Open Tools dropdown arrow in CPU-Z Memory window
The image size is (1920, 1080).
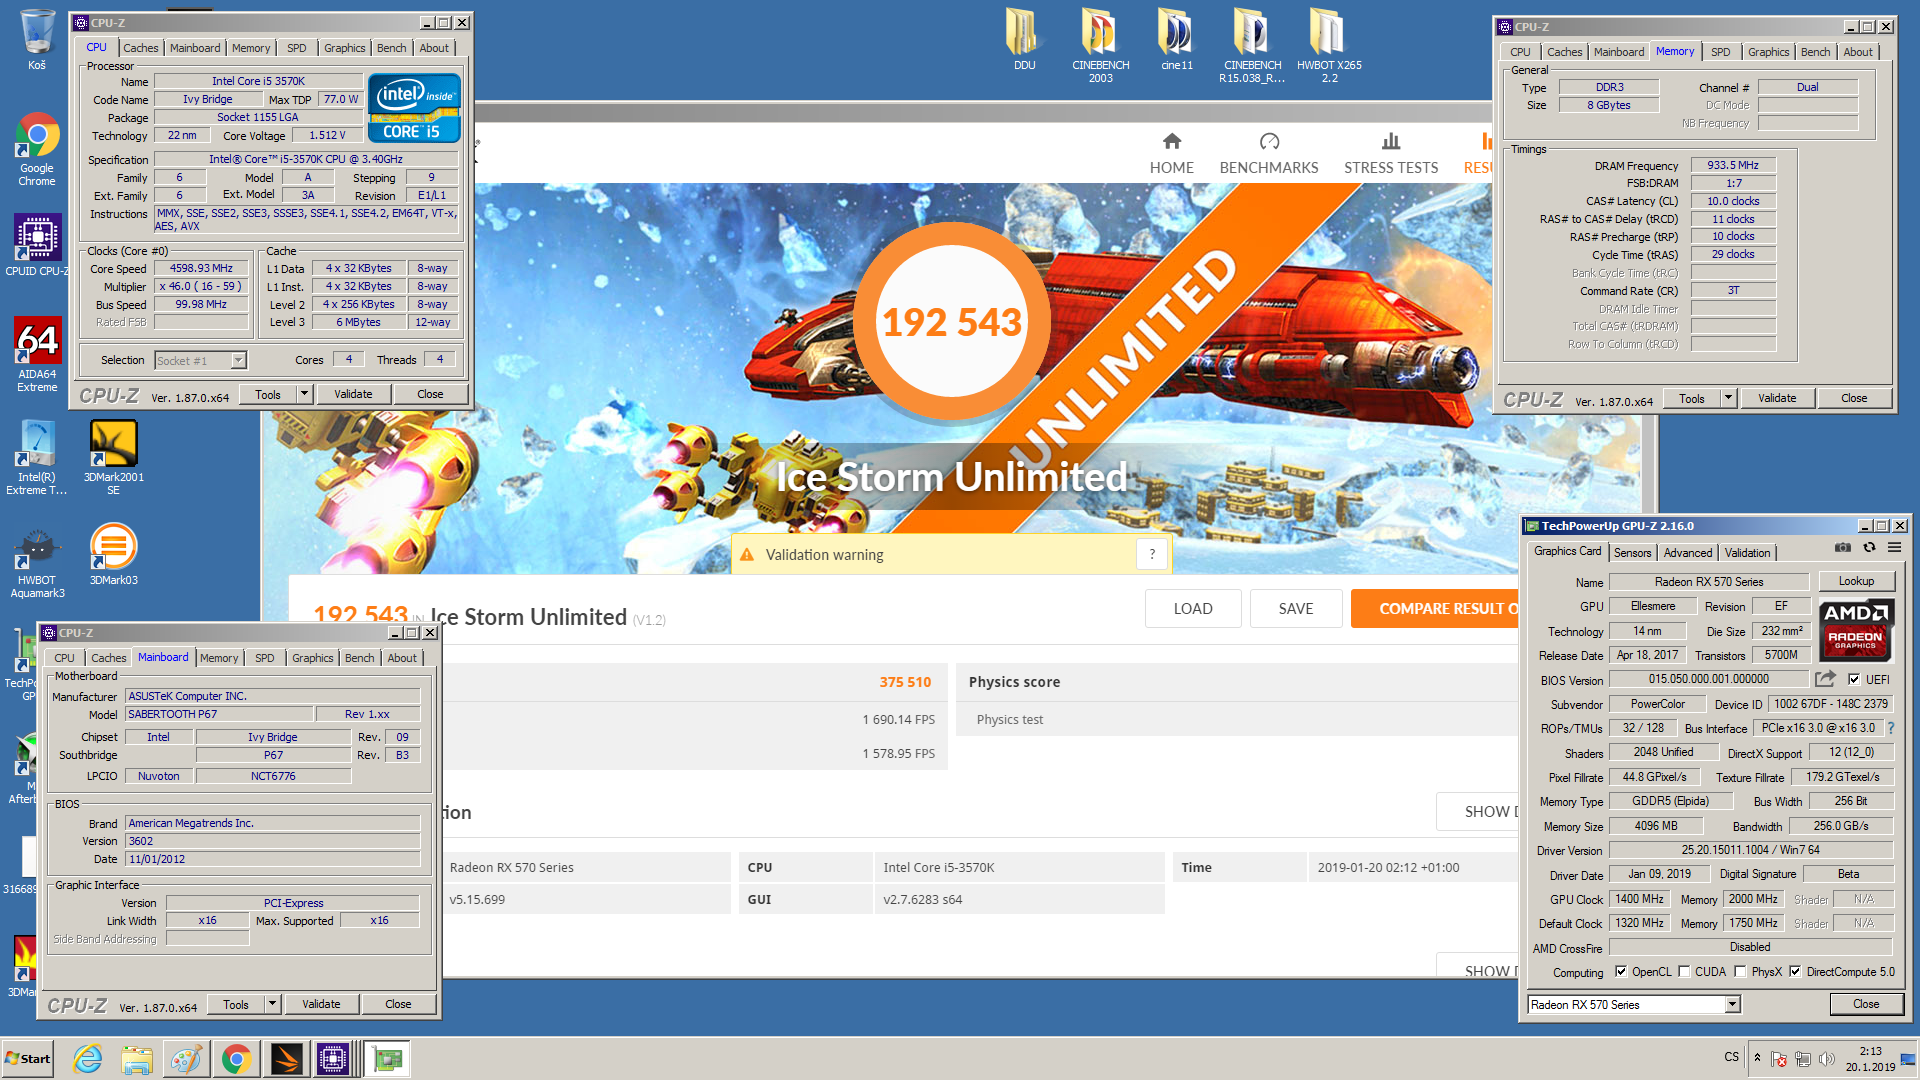(x=1728, y=398)
